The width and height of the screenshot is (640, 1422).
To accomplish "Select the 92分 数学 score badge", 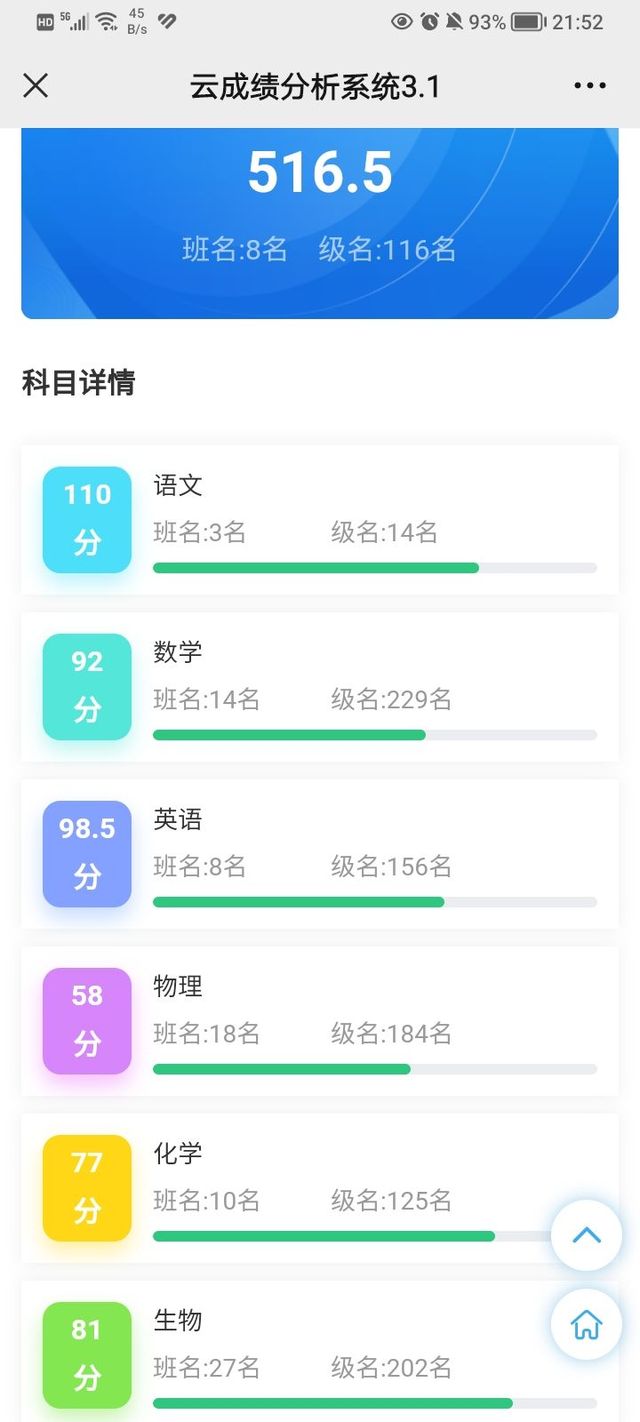I will coord(87,686).
